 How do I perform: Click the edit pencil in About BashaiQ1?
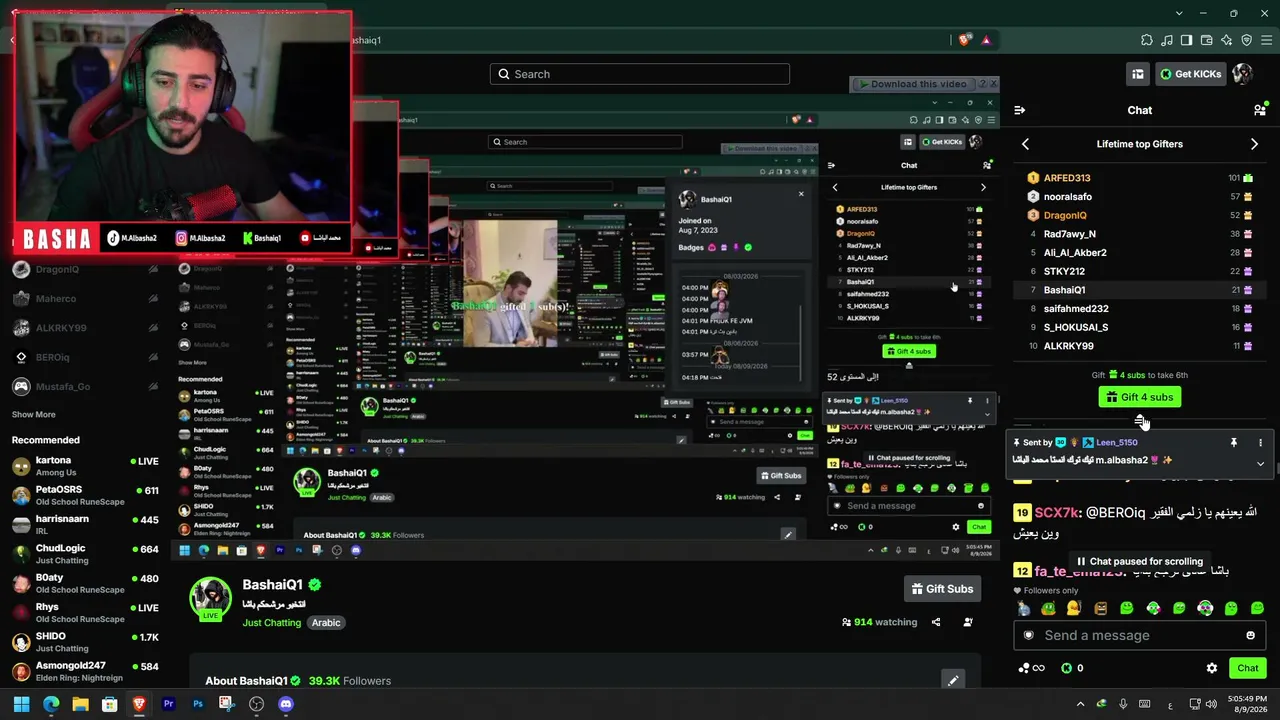953,680
